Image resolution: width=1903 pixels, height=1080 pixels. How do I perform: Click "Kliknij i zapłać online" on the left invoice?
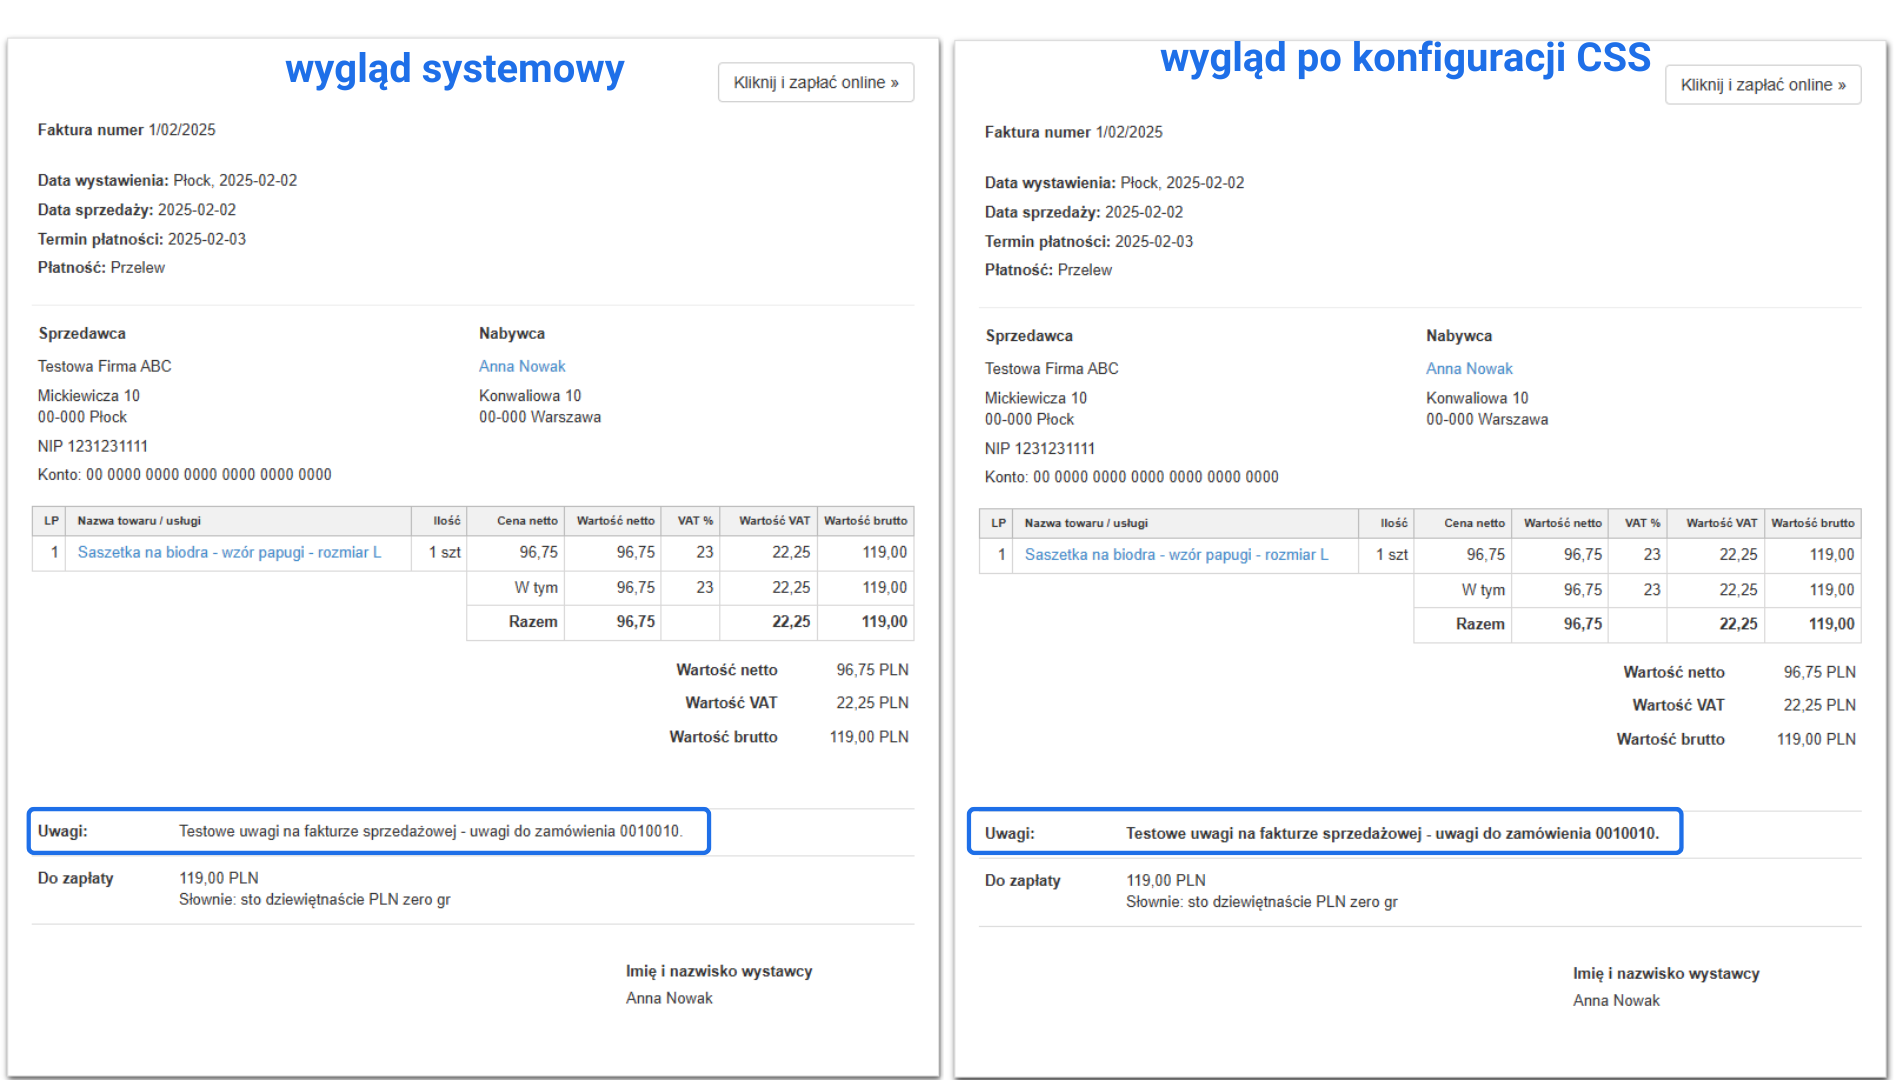[815, 82]
